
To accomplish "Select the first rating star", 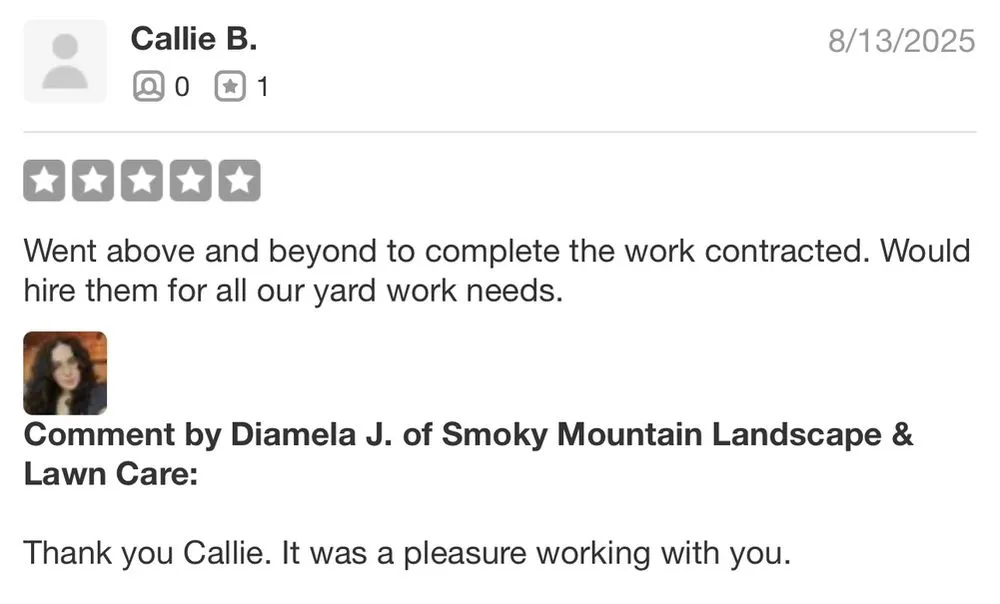I will coord(44,180).
